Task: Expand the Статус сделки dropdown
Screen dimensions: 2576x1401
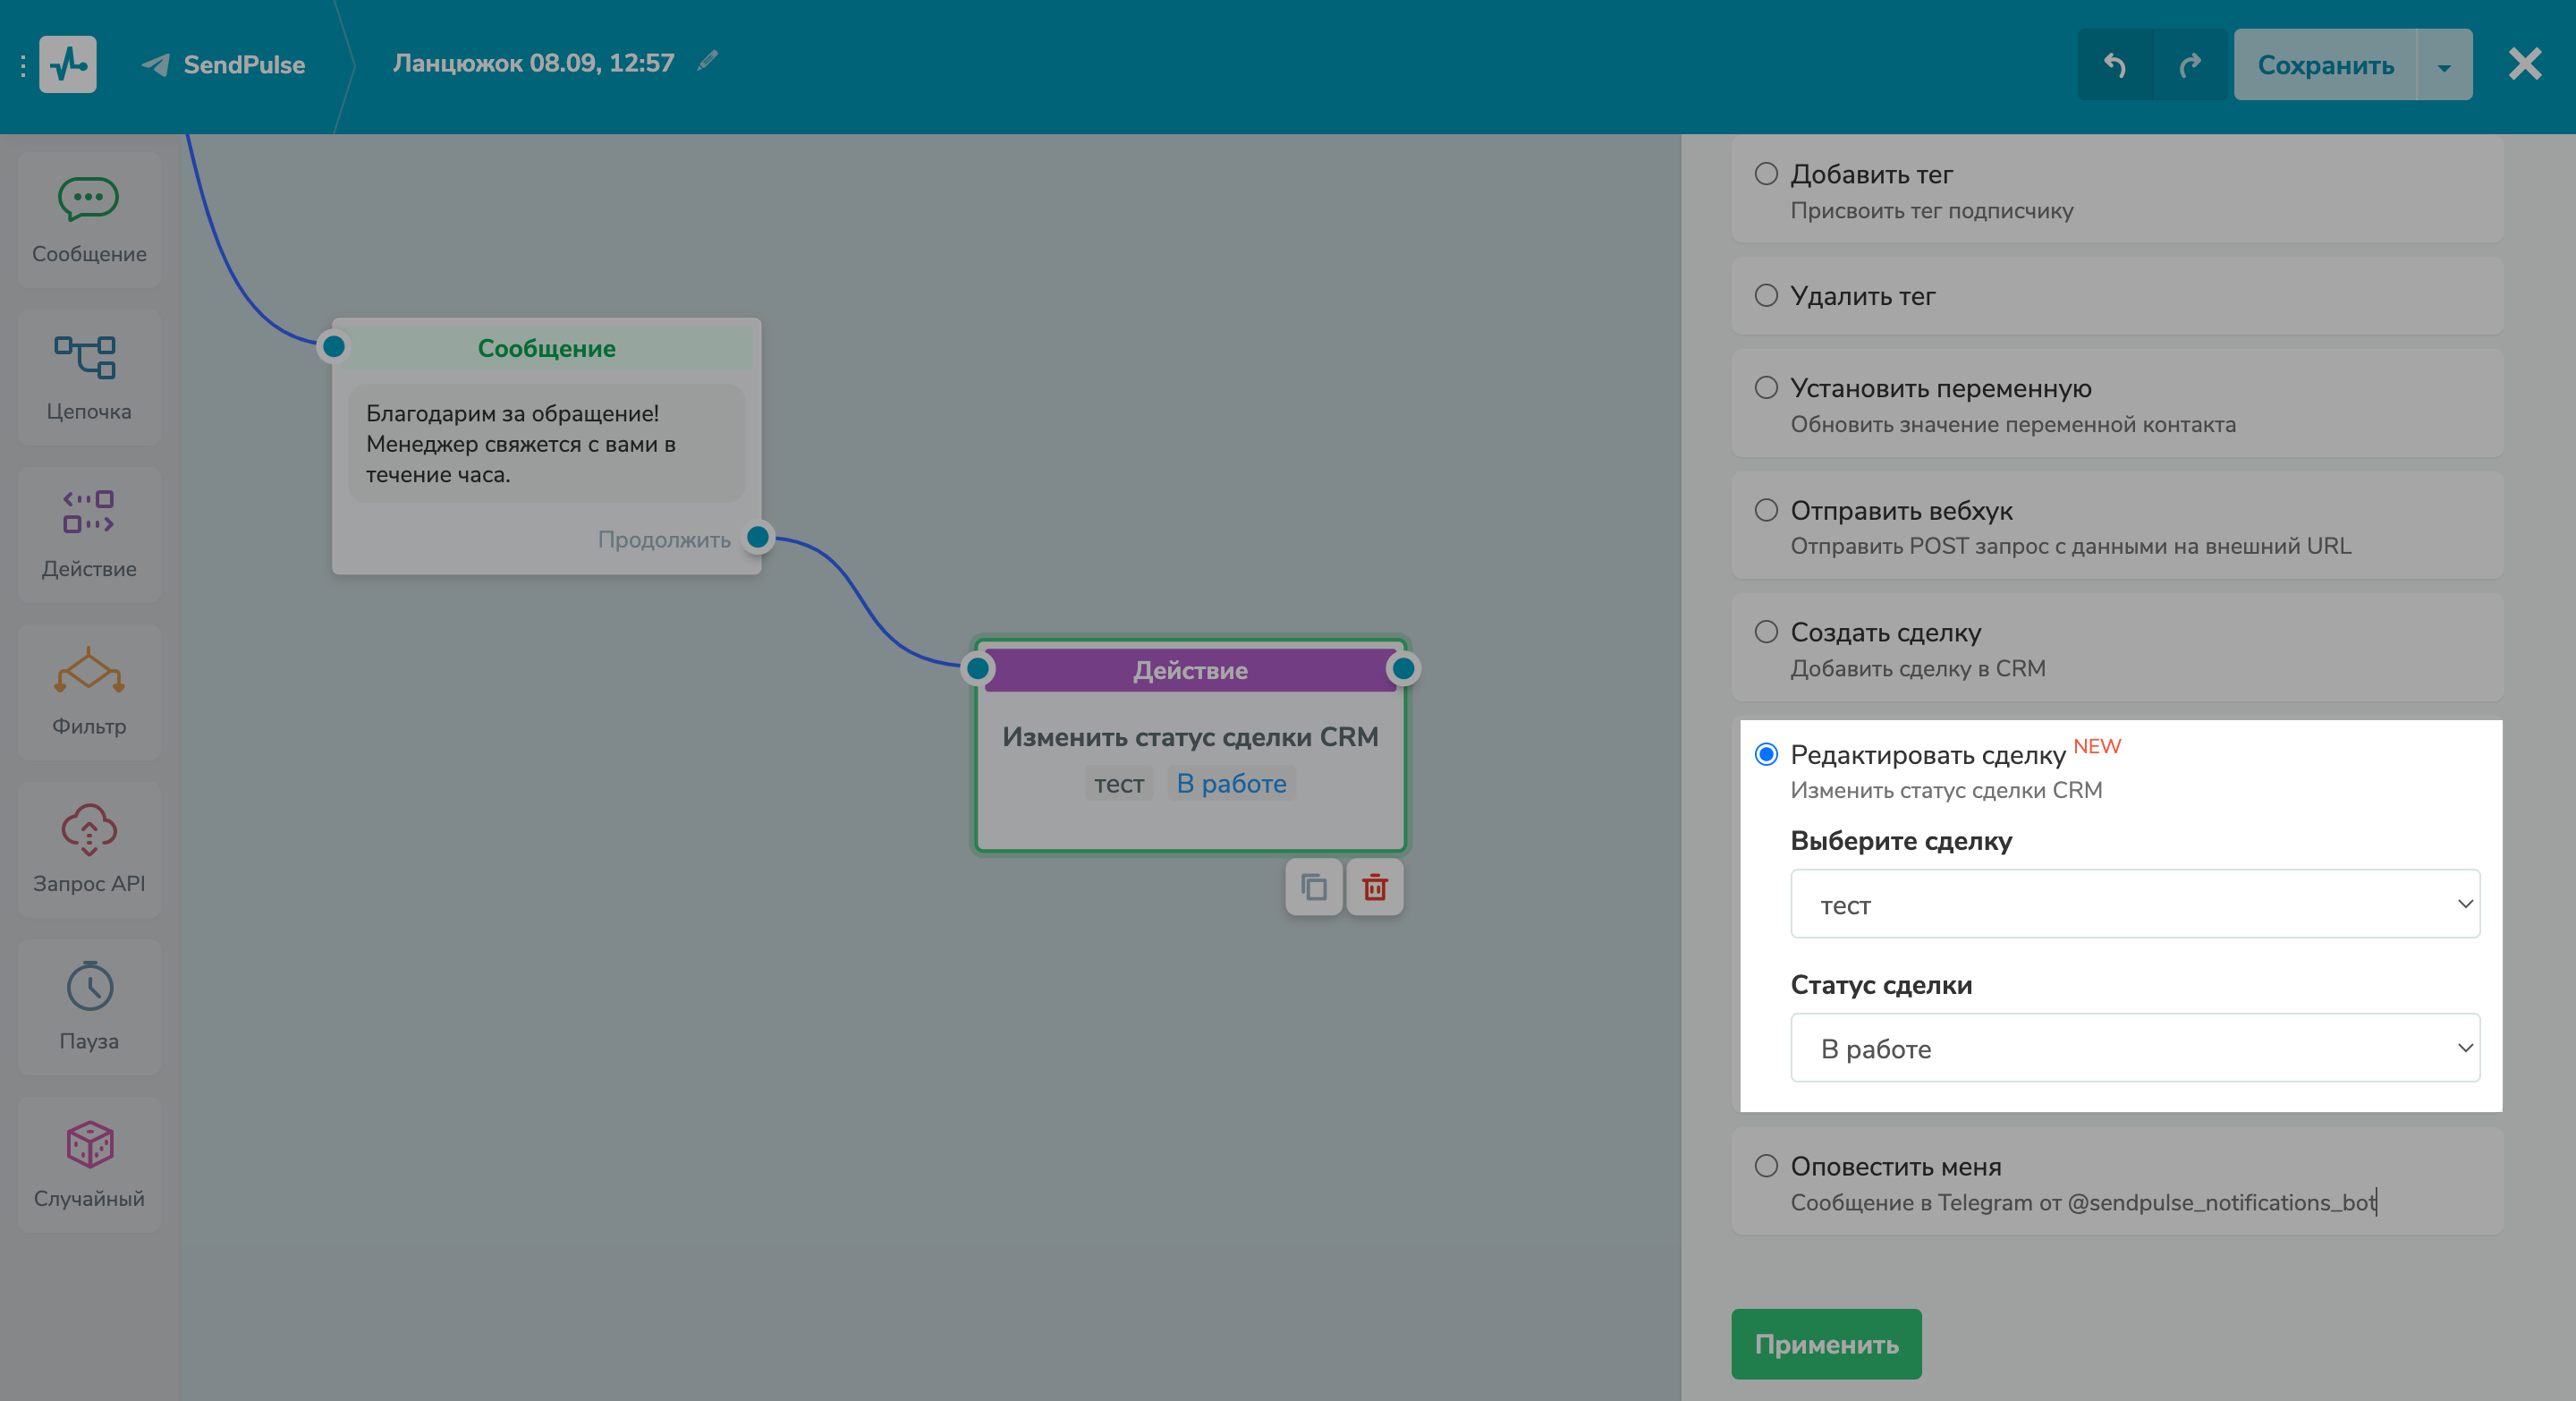Action: click(x=2134, y=1048)
